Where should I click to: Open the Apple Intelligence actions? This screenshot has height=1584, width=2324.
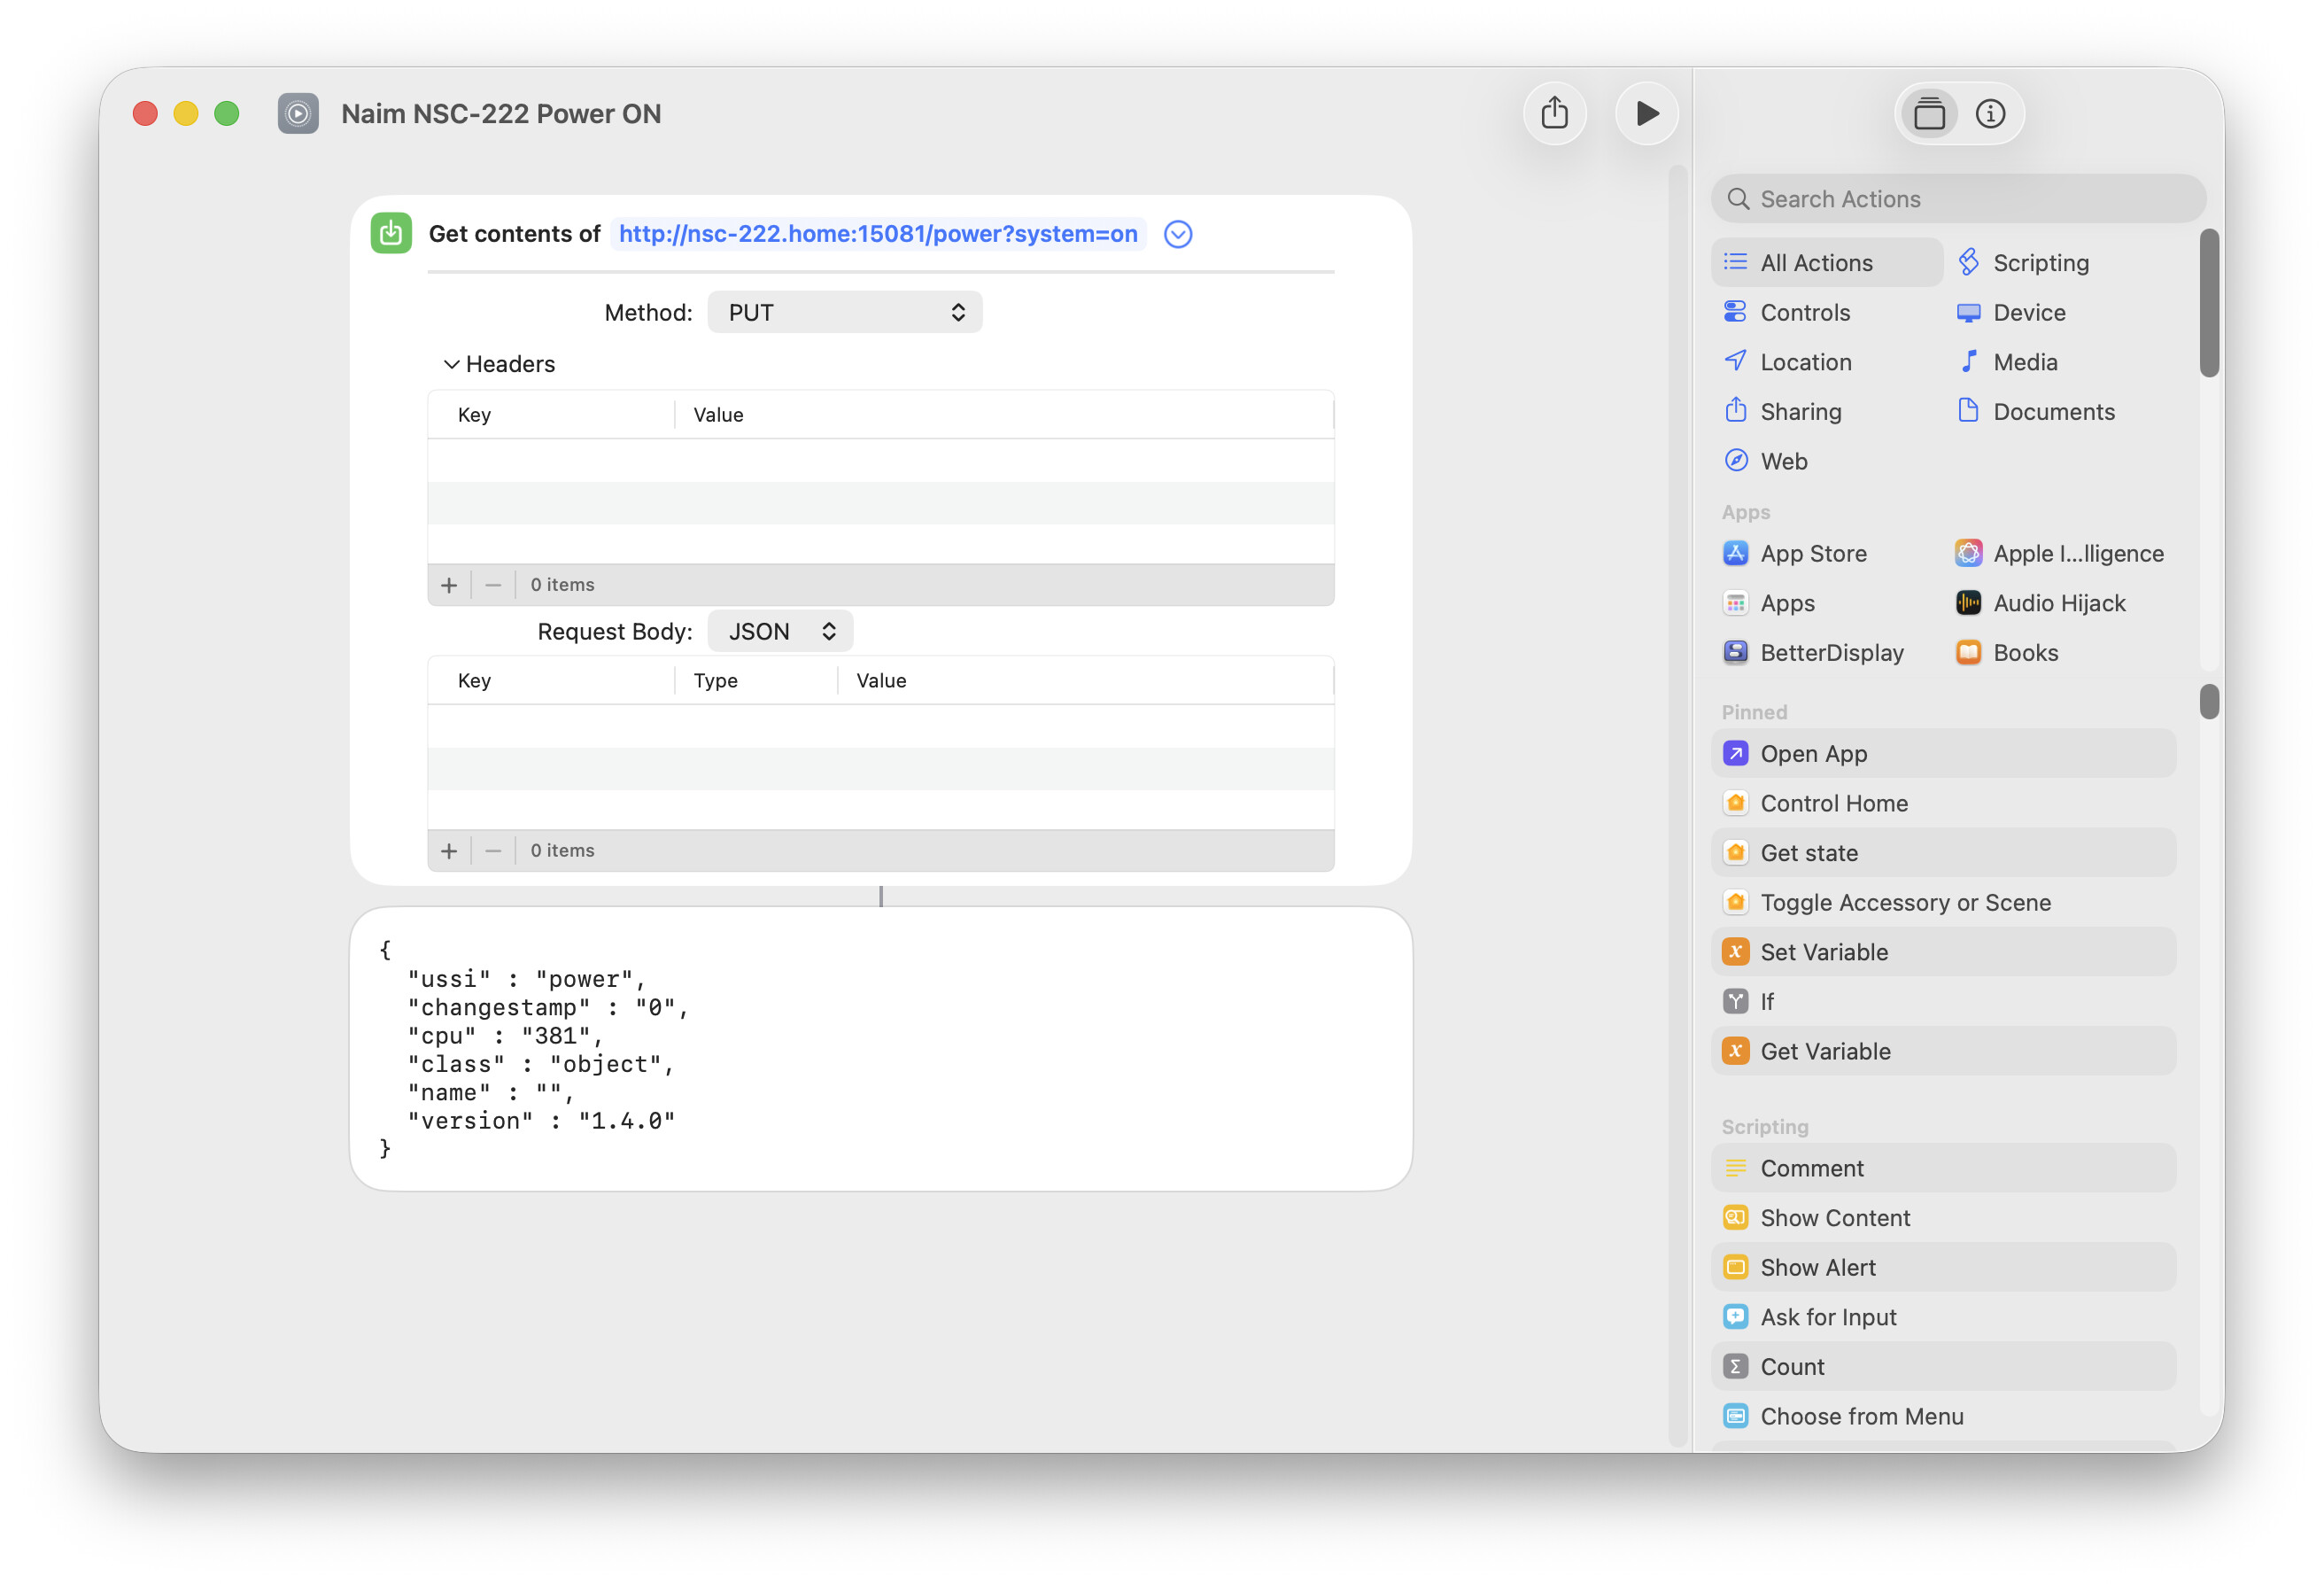[2077, 553]
